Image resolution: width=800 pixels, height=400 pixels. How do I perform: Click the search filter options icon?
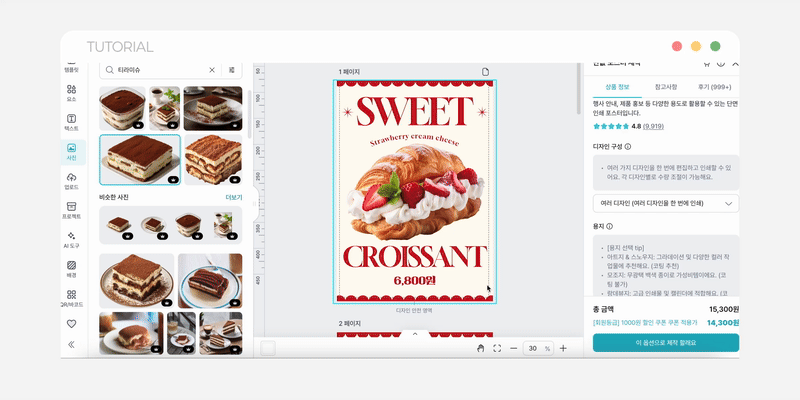pyautogui.click(x=232, y=70)
